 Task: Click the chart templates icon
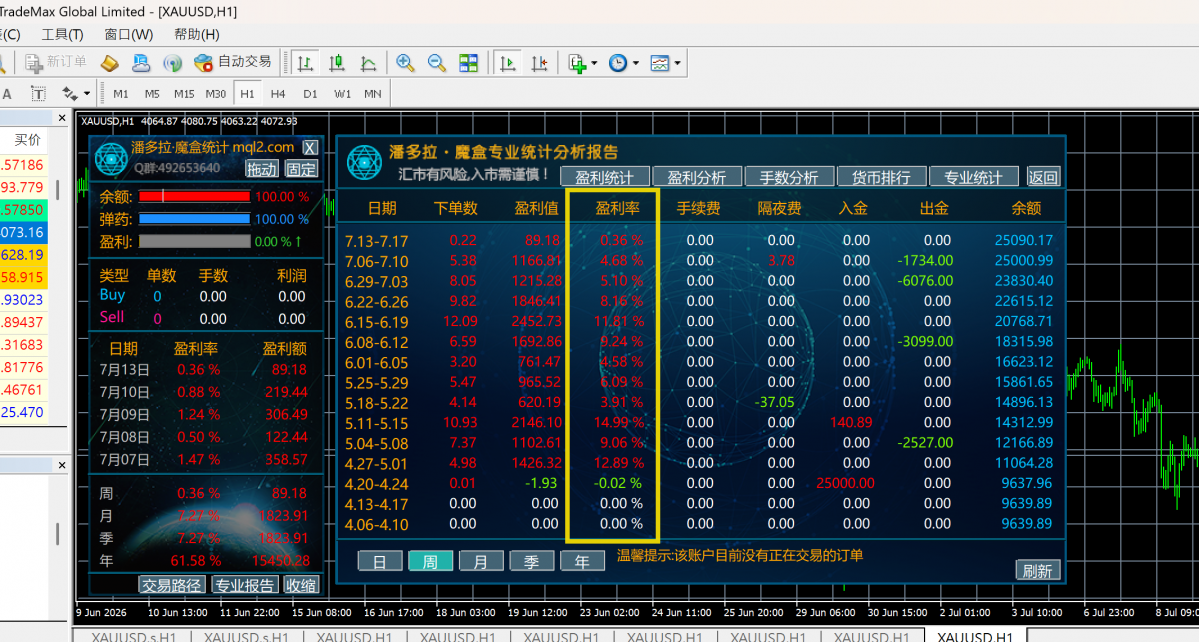[659, 63]
